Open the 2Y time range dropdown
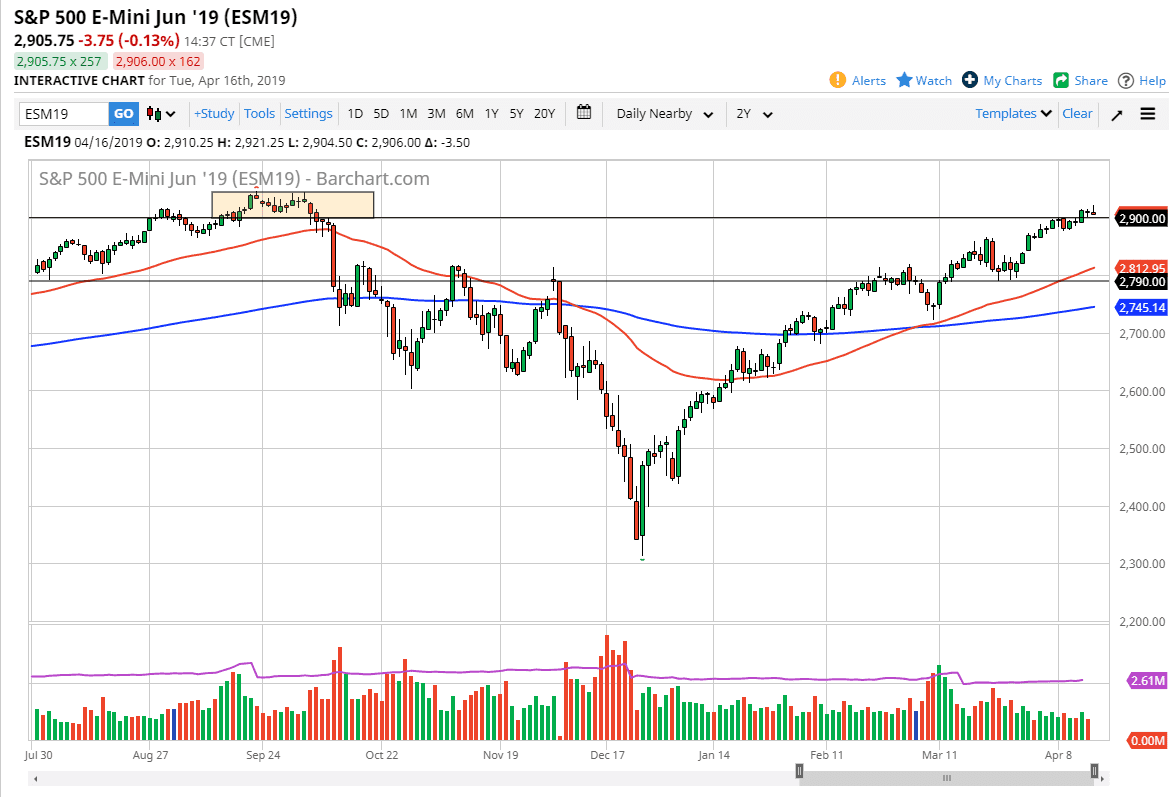 [752, 113]
